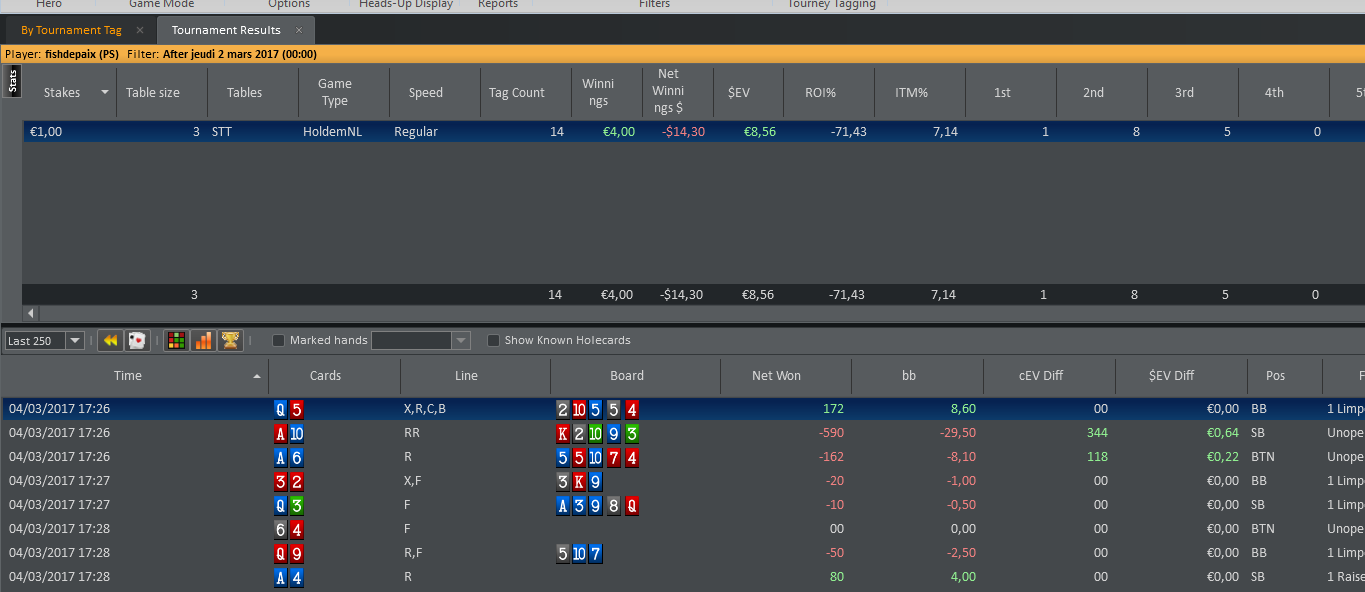Close the By Tournament Tag tab

(x=140, y=30)
